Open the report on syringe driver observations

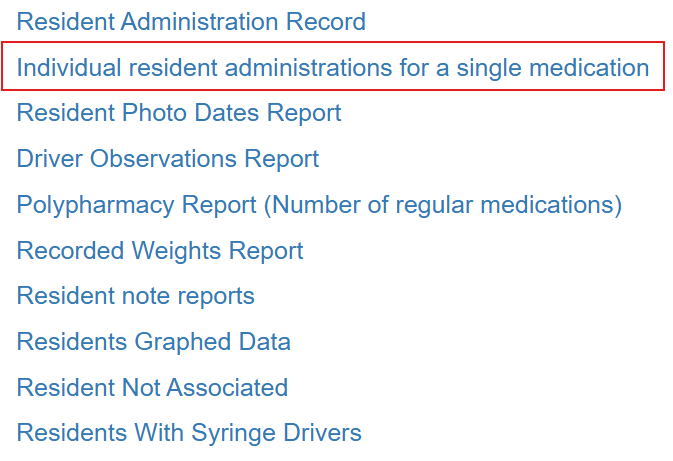point(168,158)
